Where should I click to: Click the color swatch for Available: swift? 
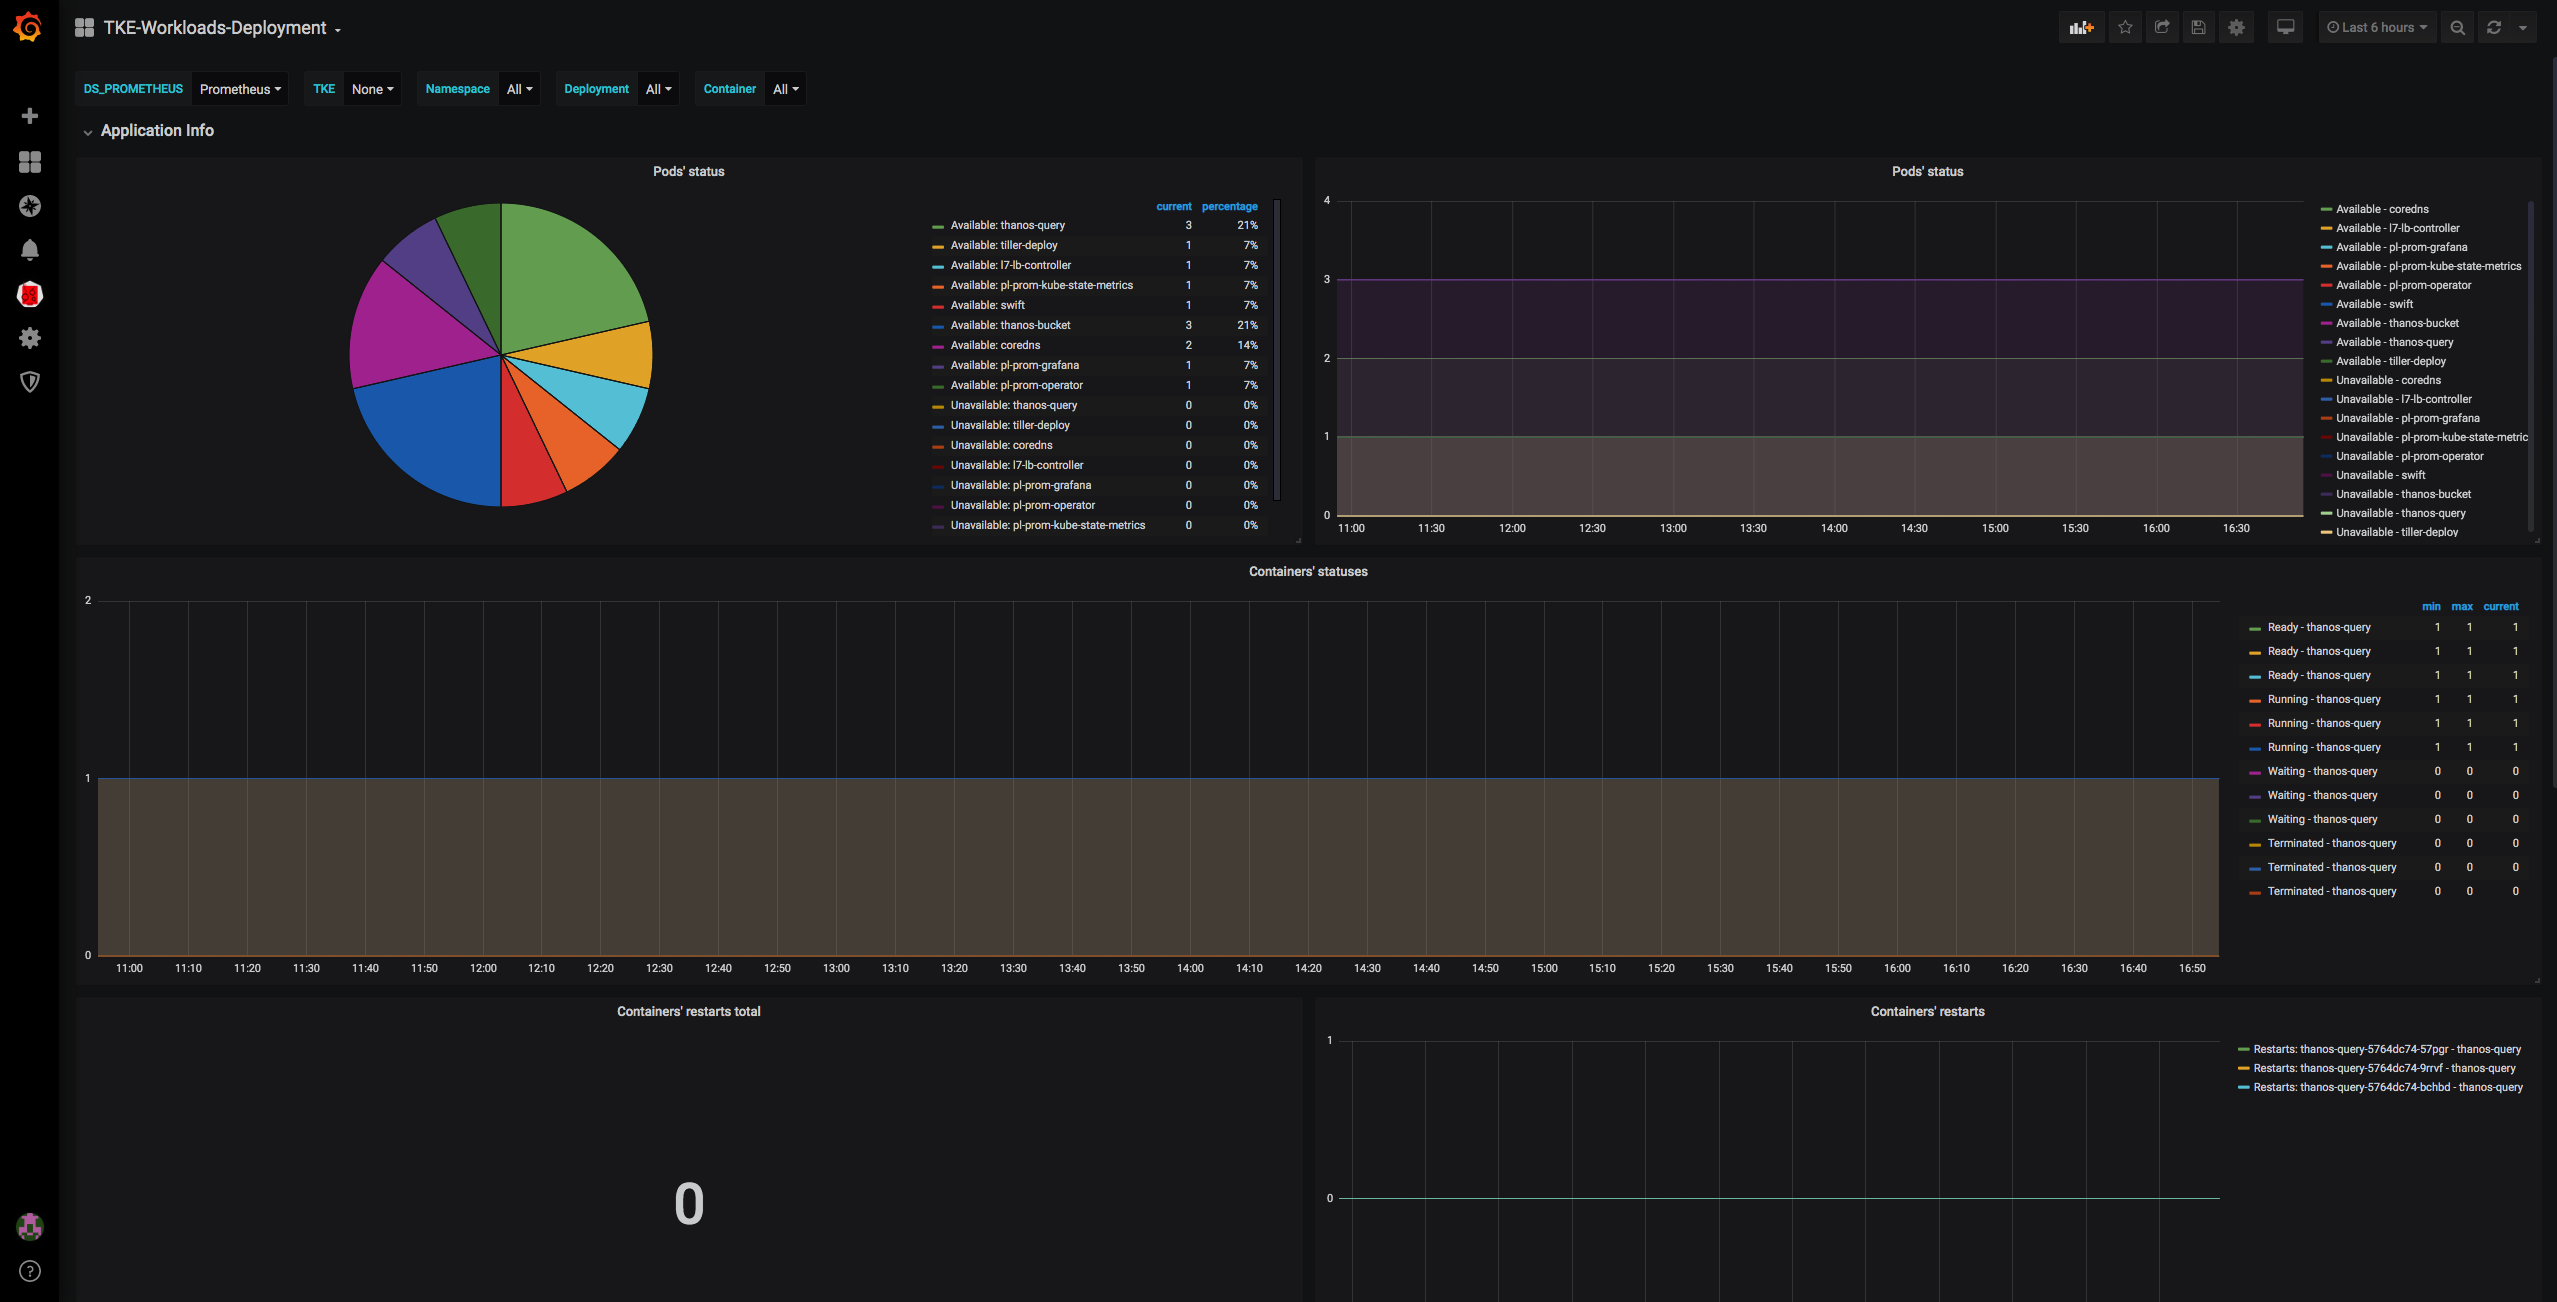pos(937,306)
